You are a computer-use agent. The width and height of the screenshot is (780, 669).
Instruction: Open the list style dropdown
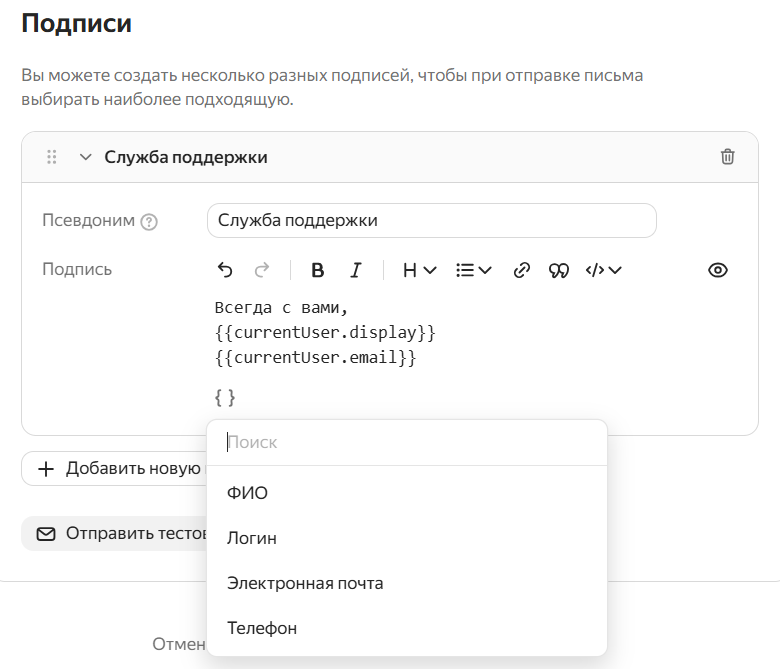(x=474, y=270)
